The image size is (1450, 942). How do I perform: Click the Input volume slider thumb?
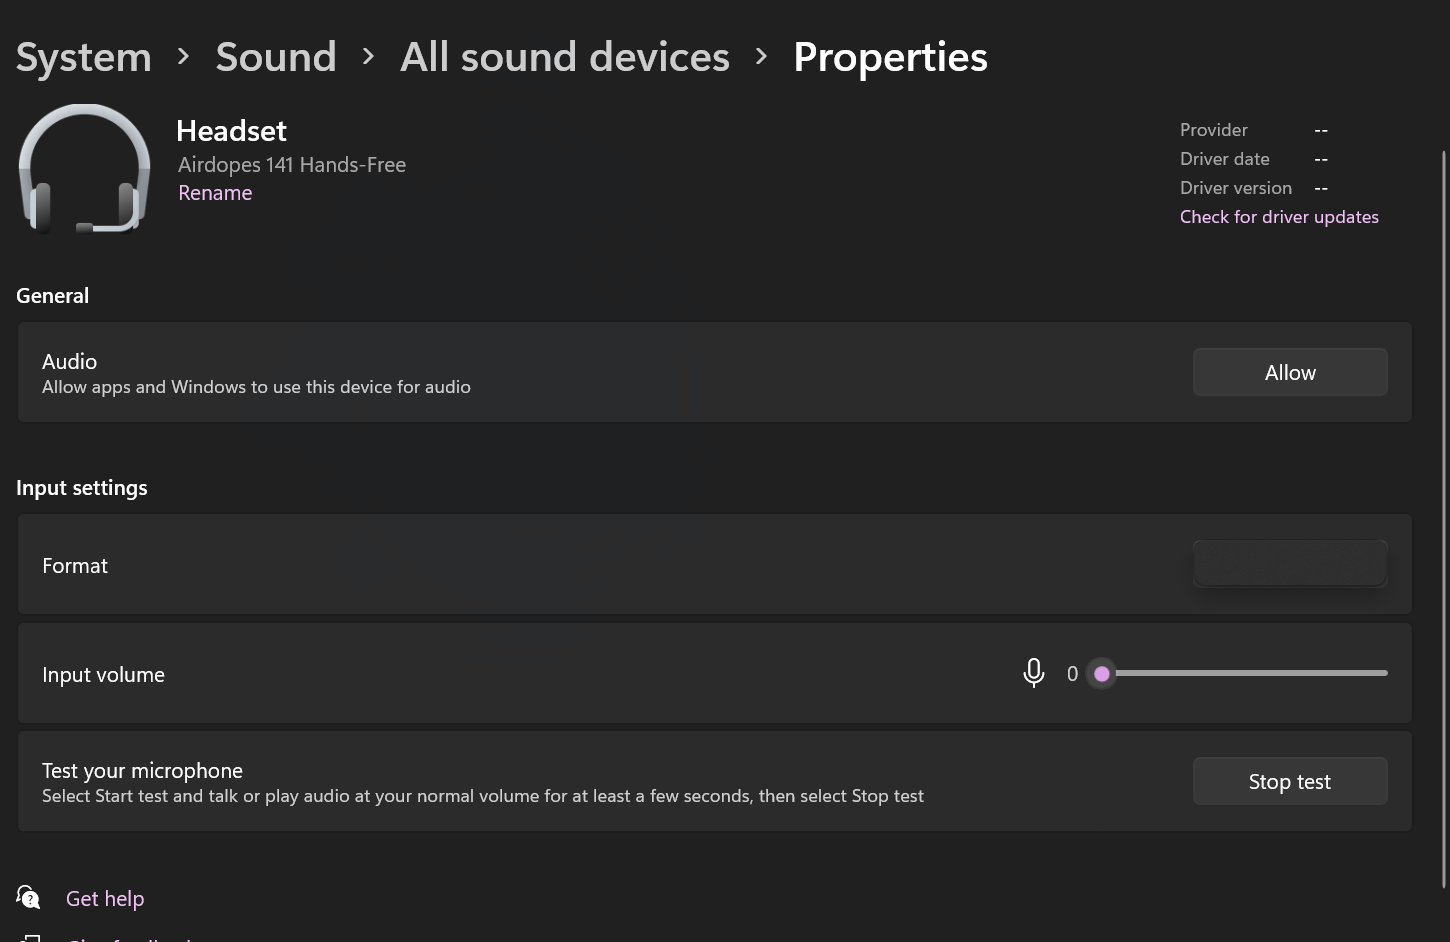[x=1102, y=674]
